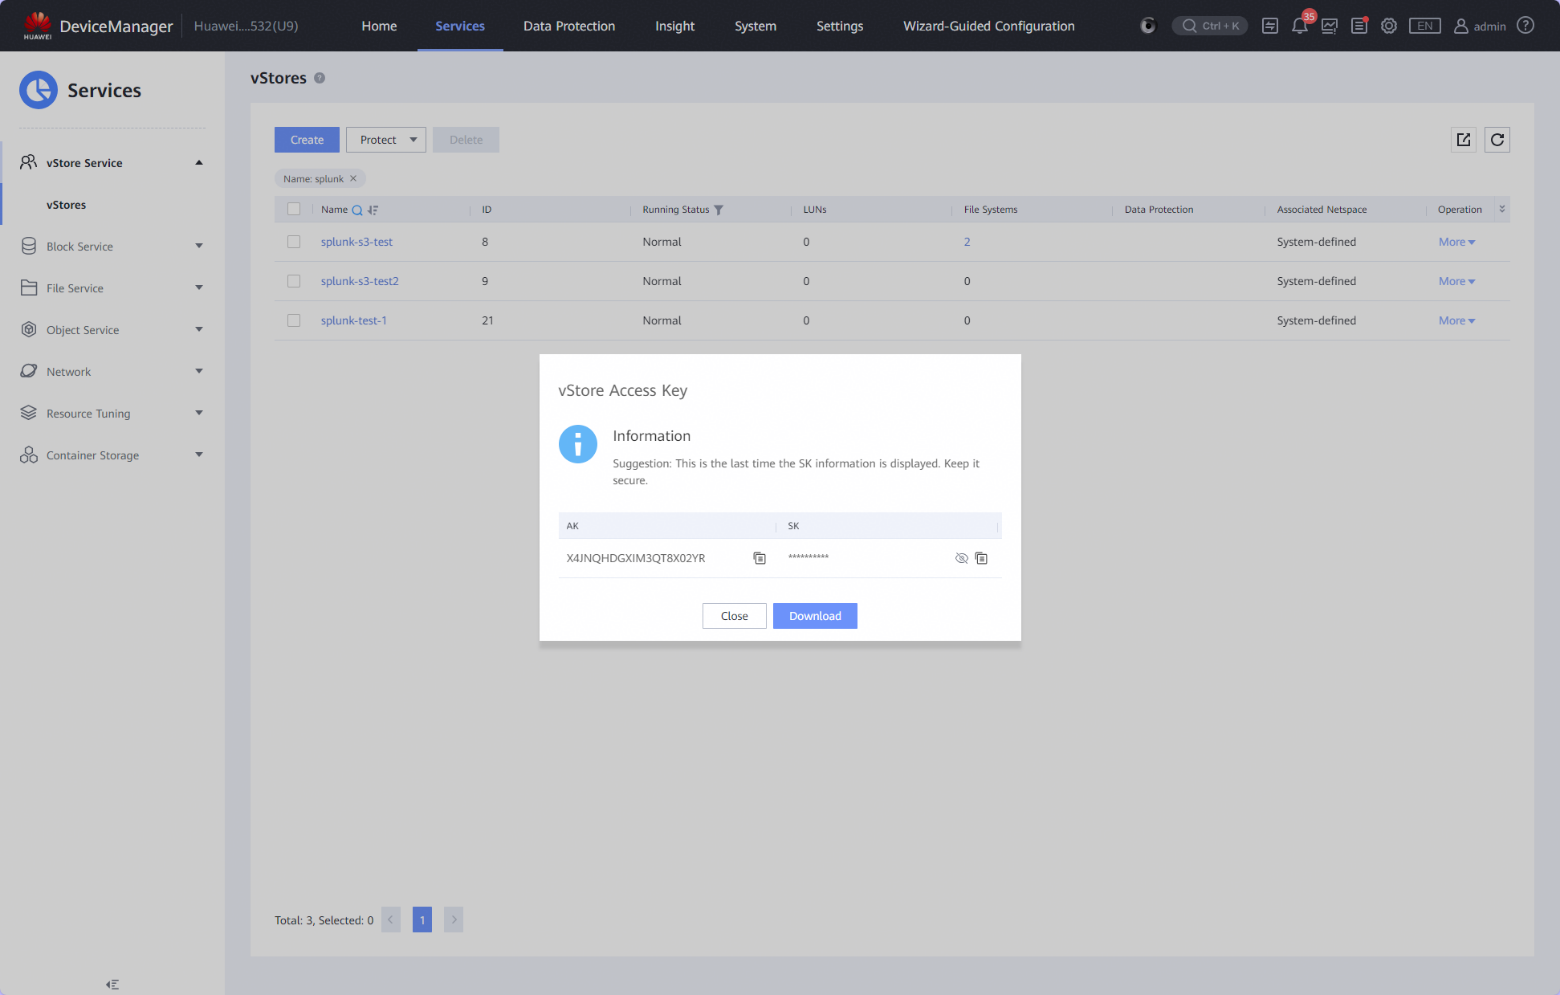
Task: Click the Create button
Action: 307,140
